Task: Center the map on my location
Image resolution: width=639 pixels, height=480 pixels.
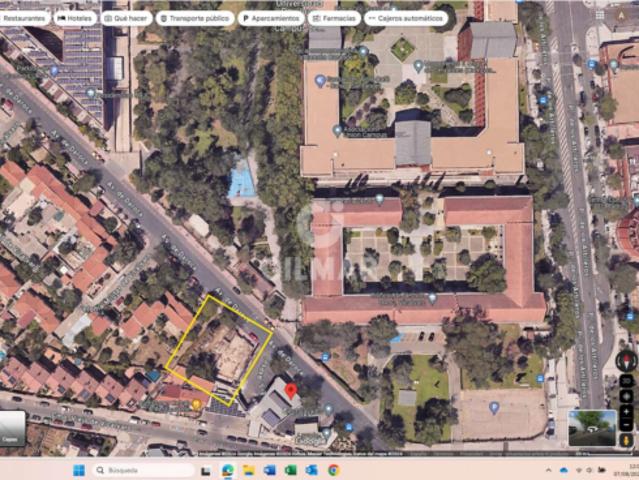Action: point(626,396)
